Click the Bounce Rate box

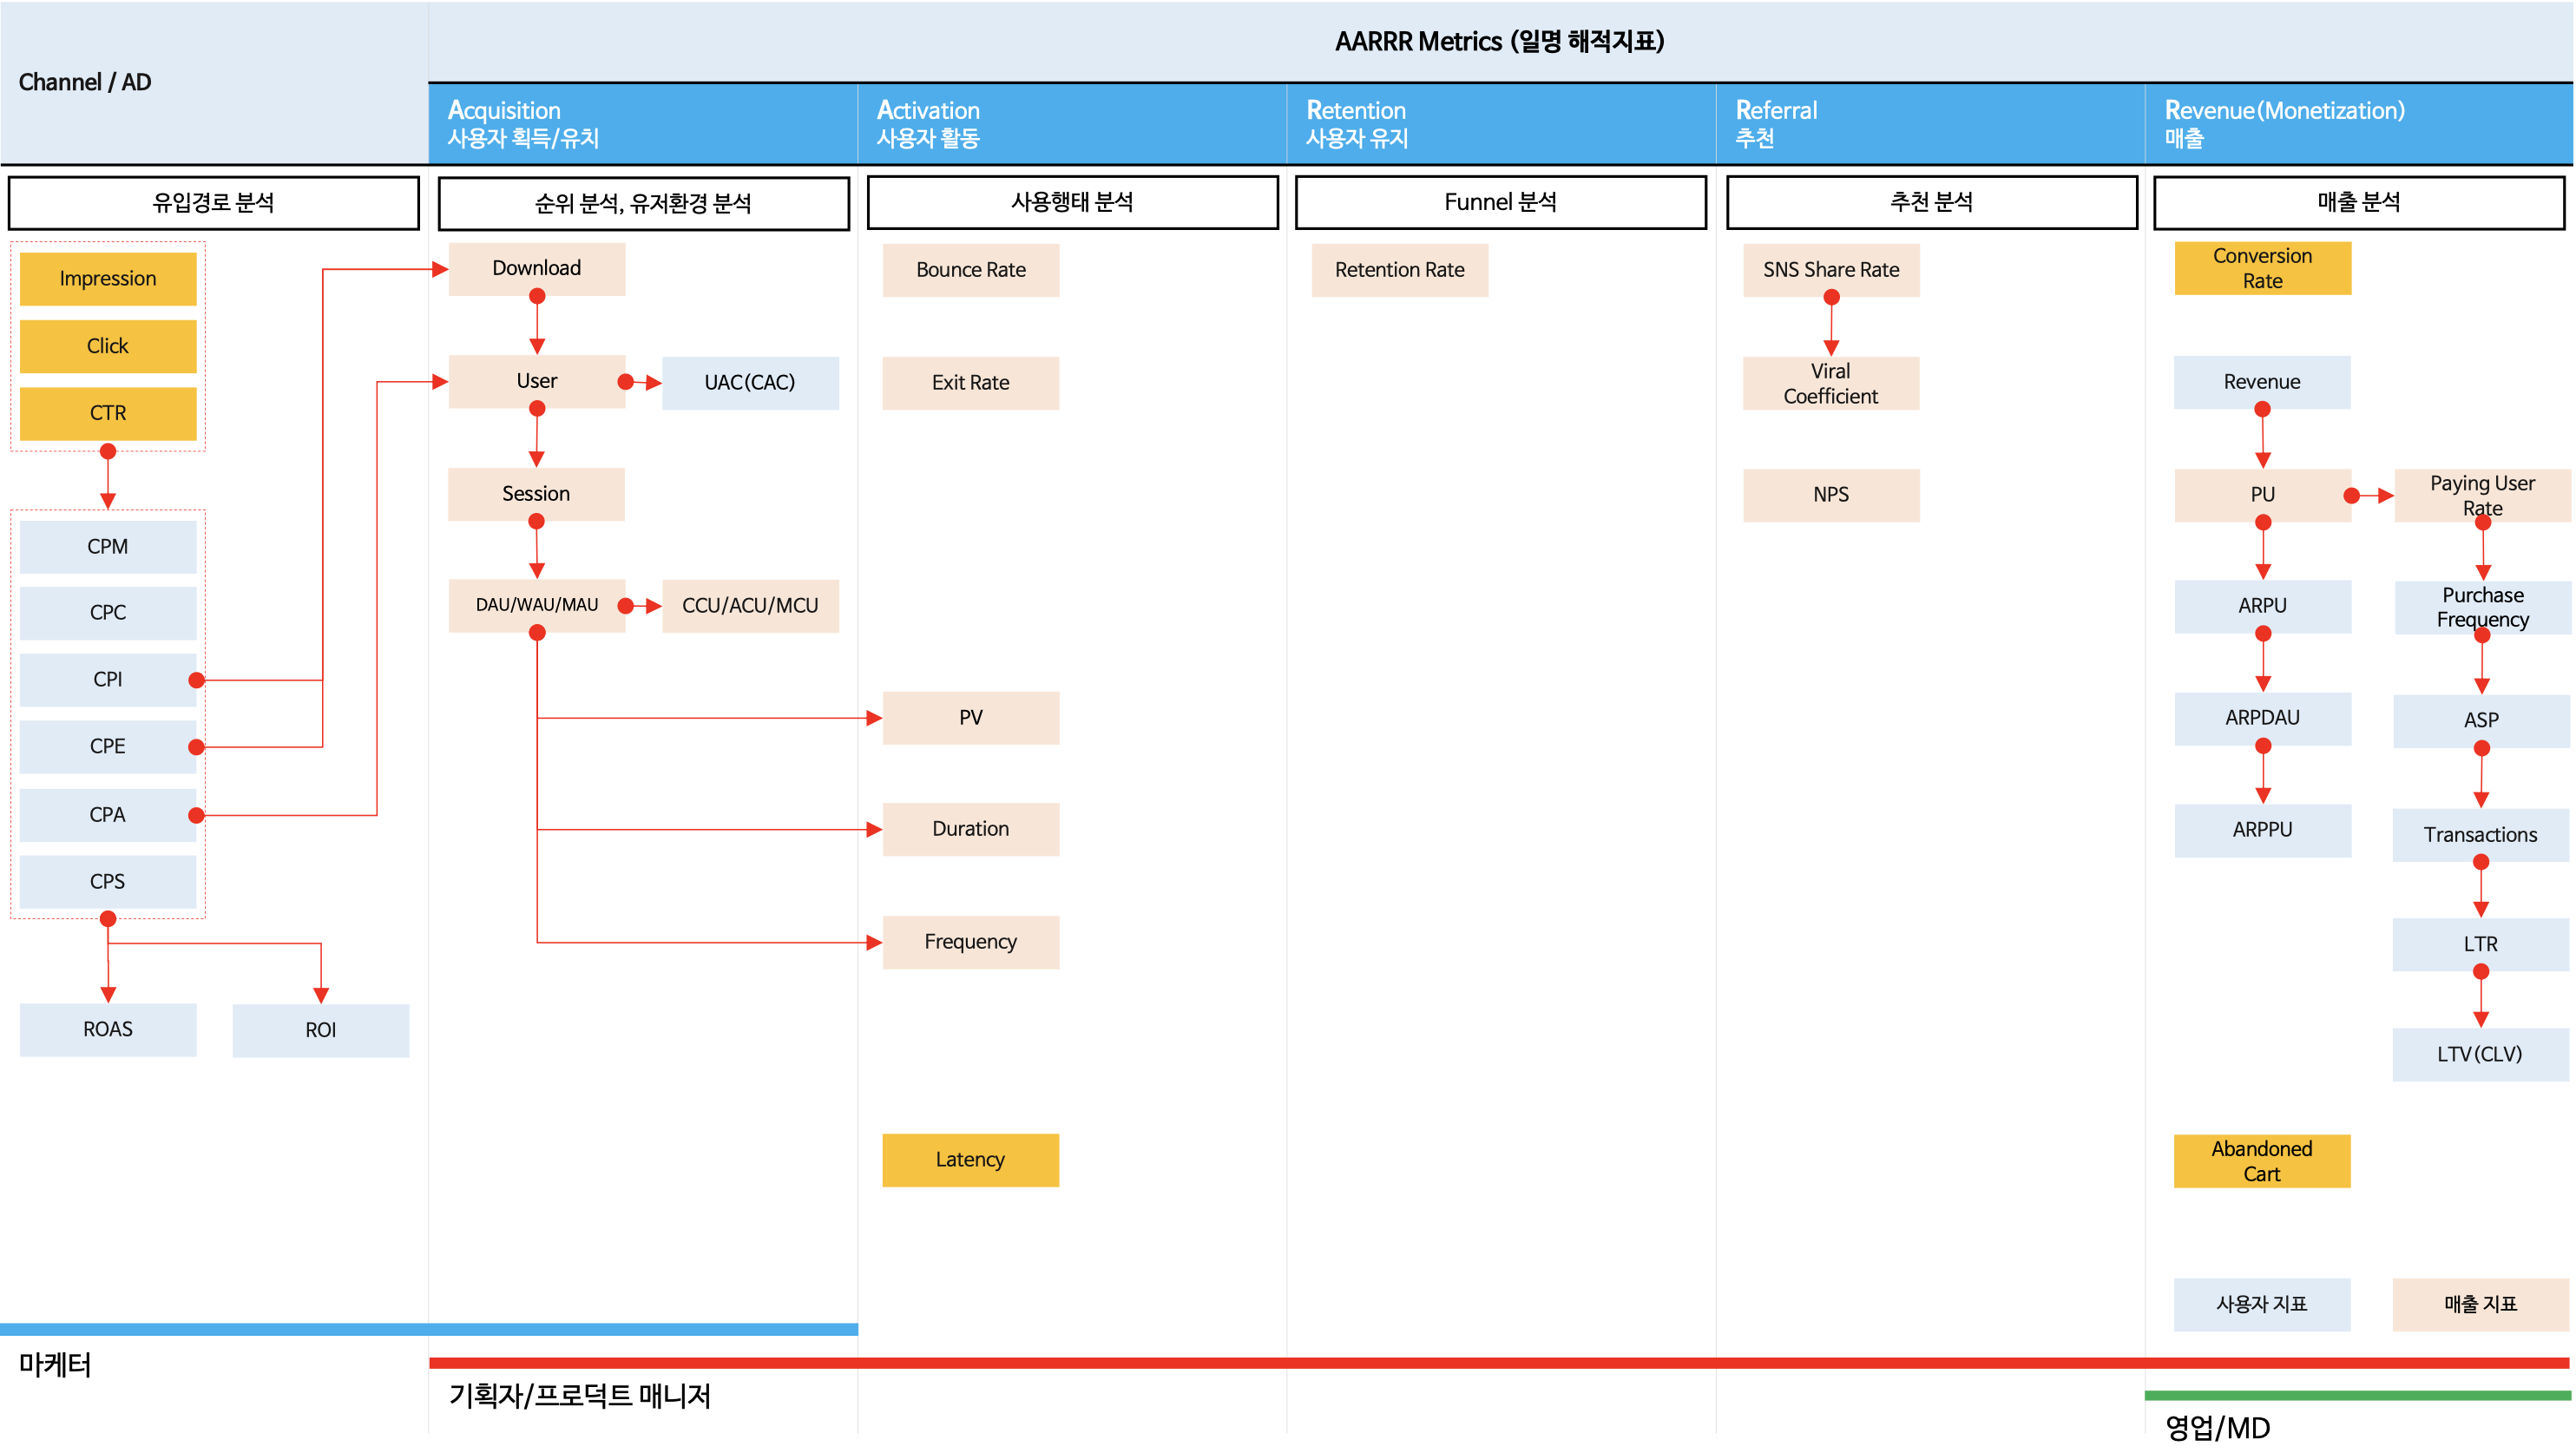pos(970,270)
